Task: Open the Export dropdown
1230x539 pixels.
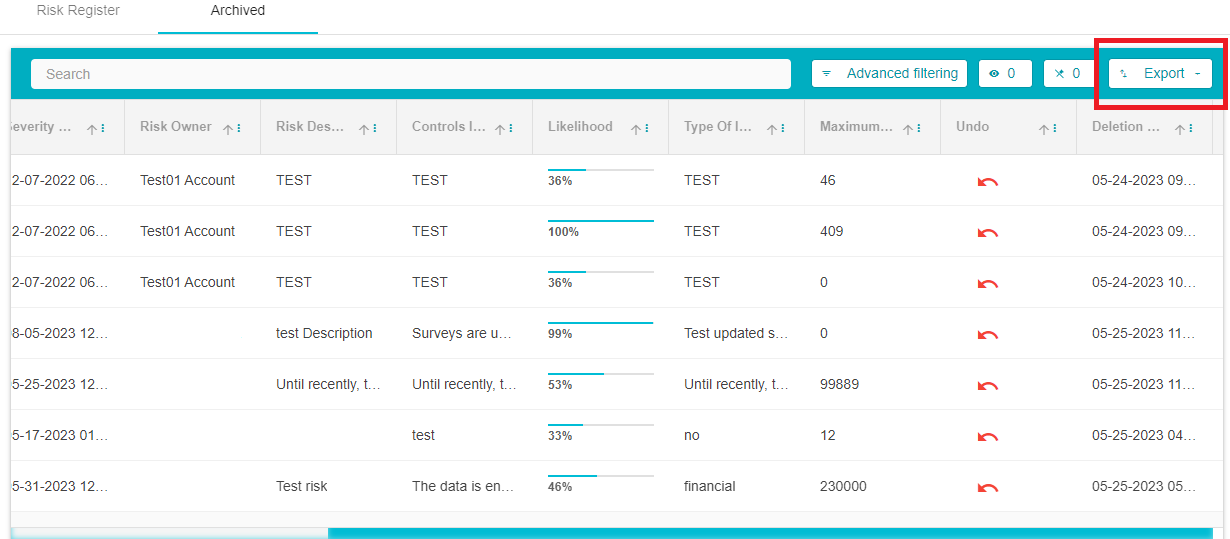Action: tap(1160, 74)
